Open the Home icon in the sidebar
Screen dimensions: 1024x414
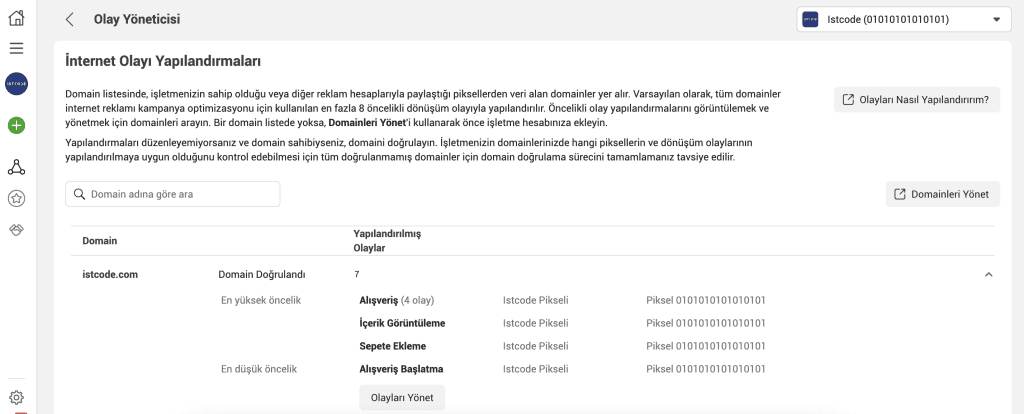(x=16, y=18)
